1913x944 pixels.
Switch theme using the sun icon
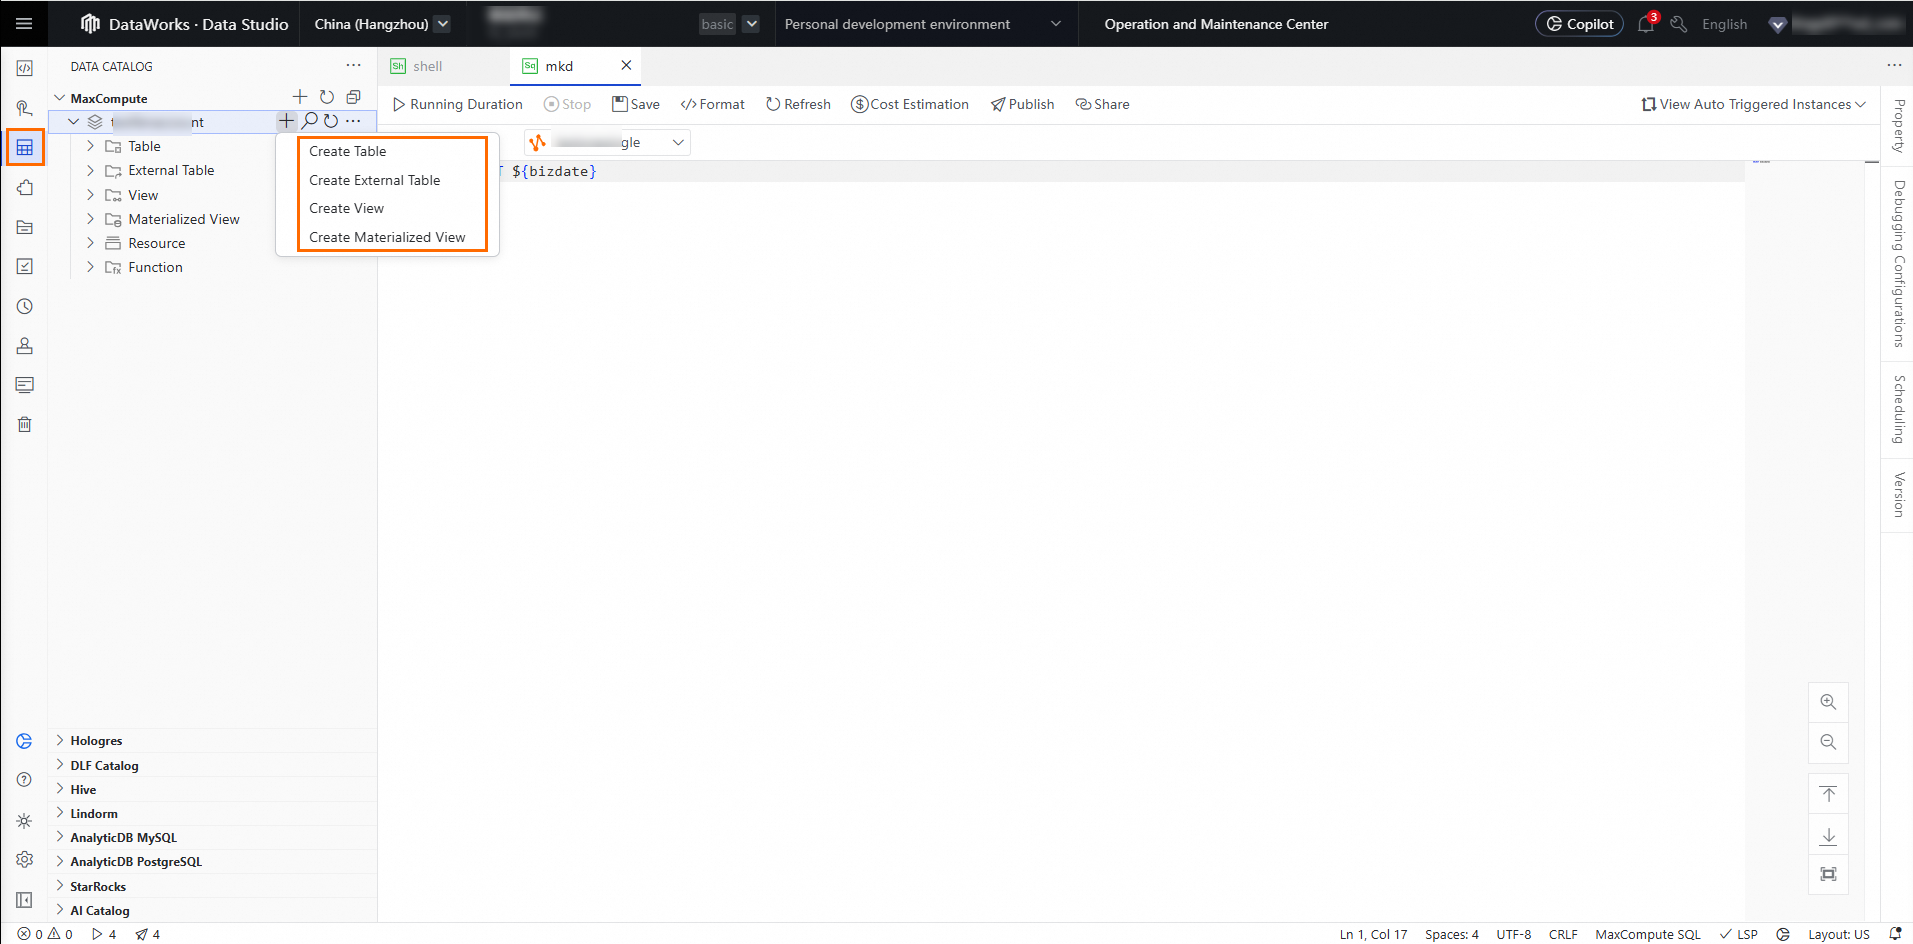tap(25, 821)
